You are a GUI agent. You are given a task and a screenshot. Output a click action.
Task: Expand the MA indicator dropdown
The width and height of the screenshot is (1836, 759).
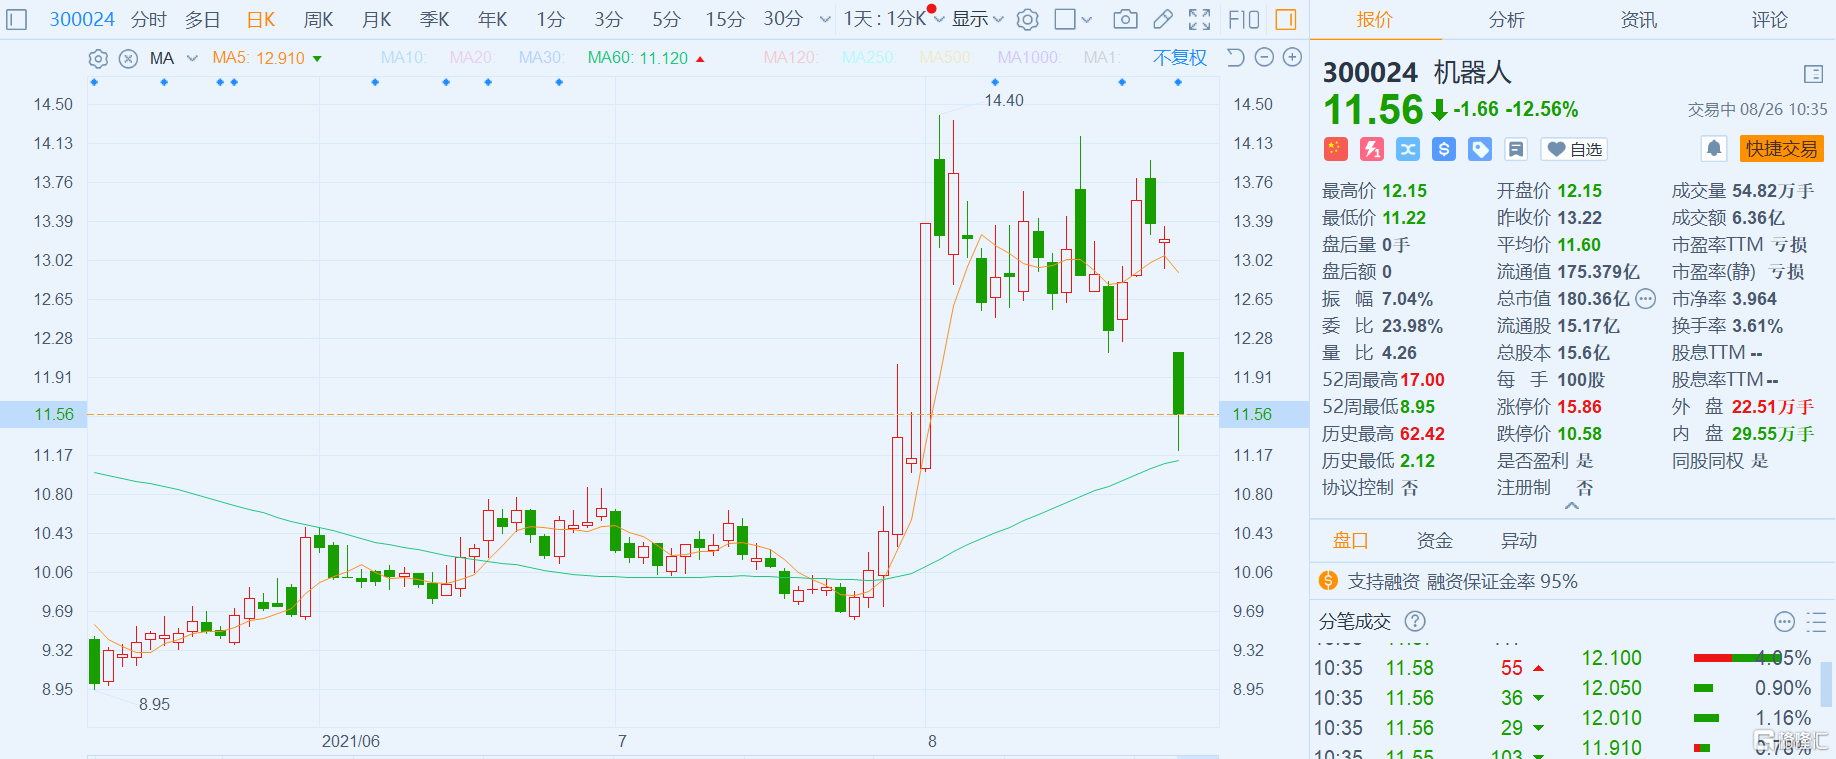point(192,59)
